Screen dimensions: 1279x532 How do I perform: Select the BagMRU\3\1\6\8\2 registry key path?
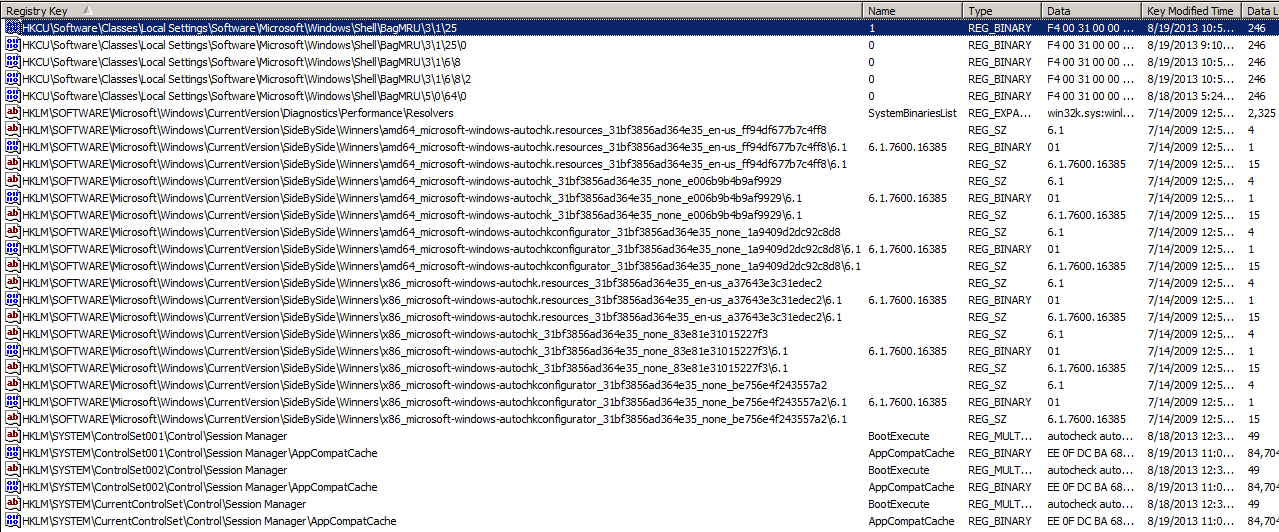click(247, 79)
